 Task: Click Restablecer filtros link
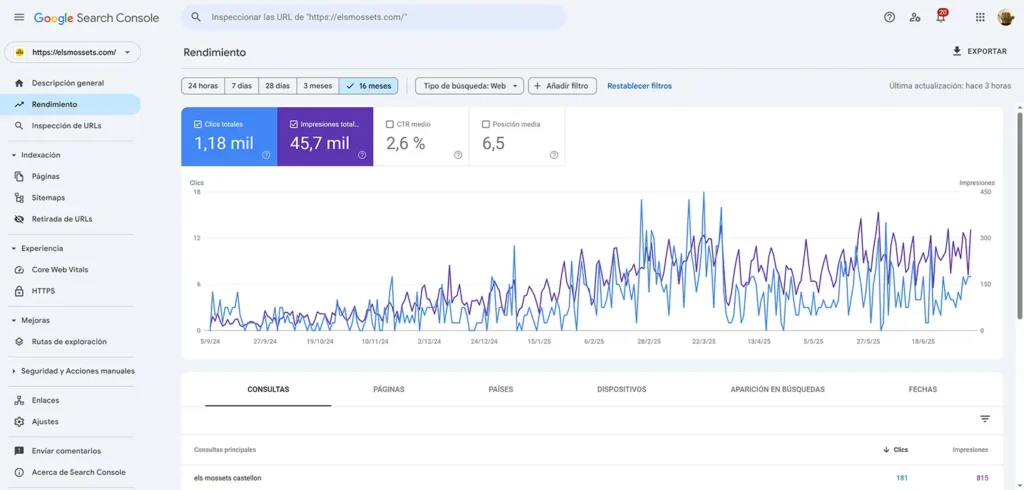click(x=639, y=86)
